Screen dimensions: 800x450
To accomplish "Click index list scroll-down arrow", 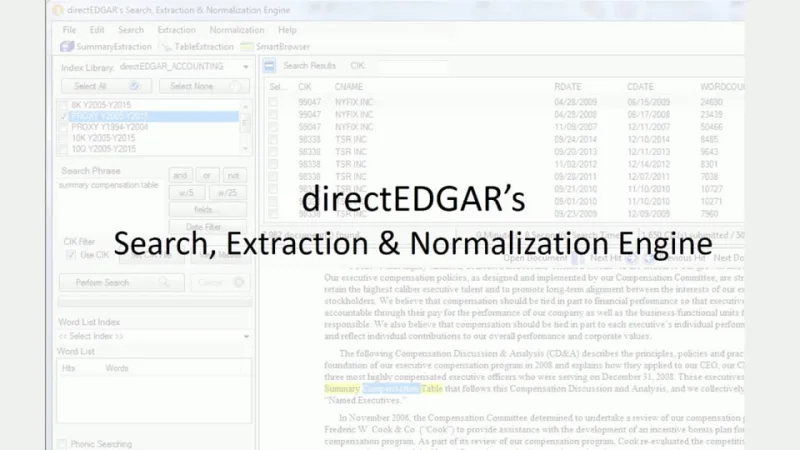I will pyautogui.click(x=245, y=148).
